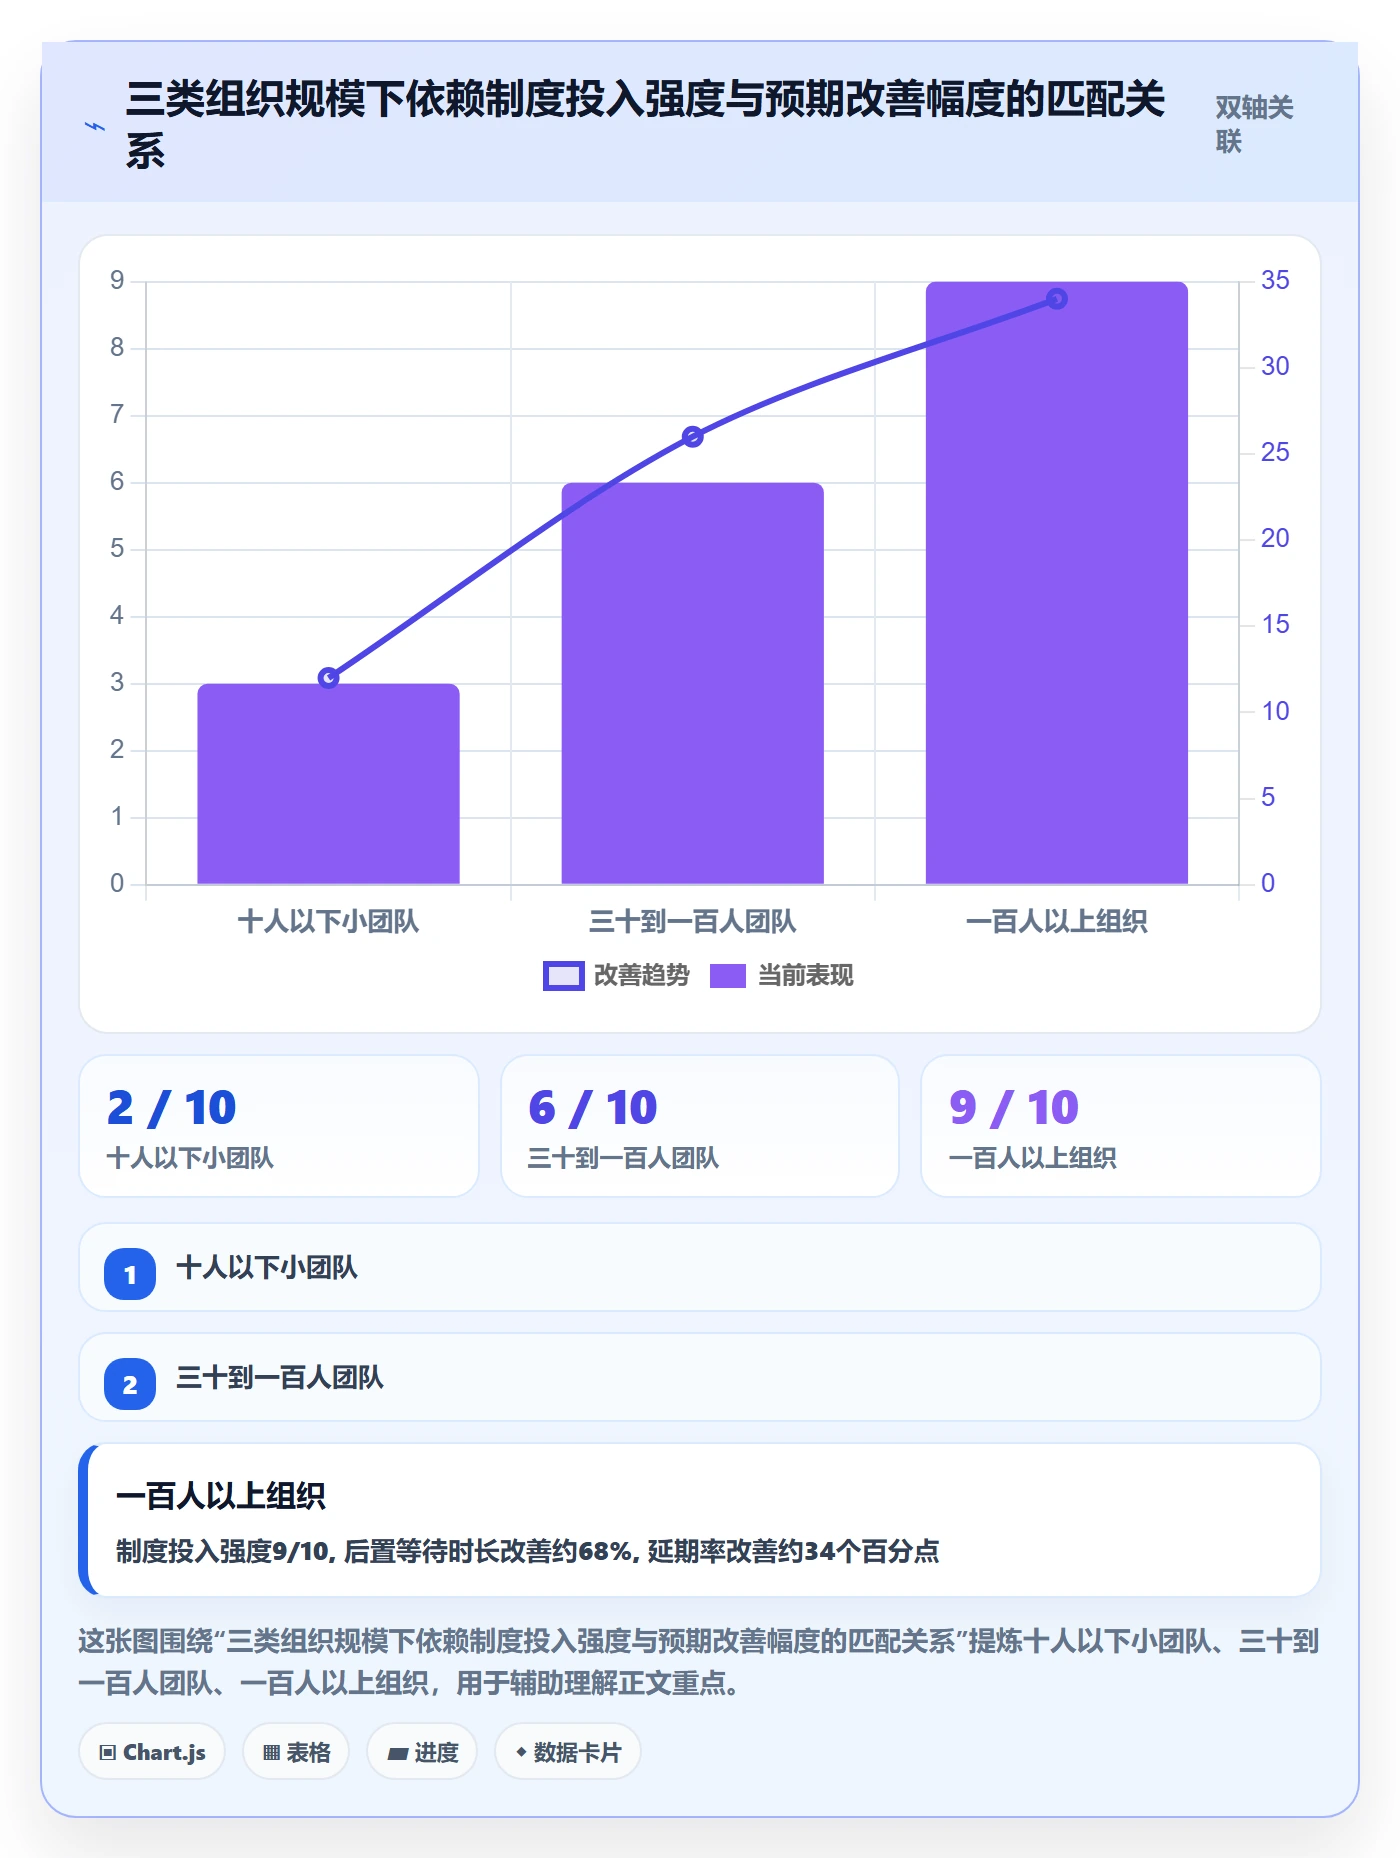The image size is (1400, 1858).
Task: Click the bar icon in the 进度 chip
Action: click(398, 1753)
